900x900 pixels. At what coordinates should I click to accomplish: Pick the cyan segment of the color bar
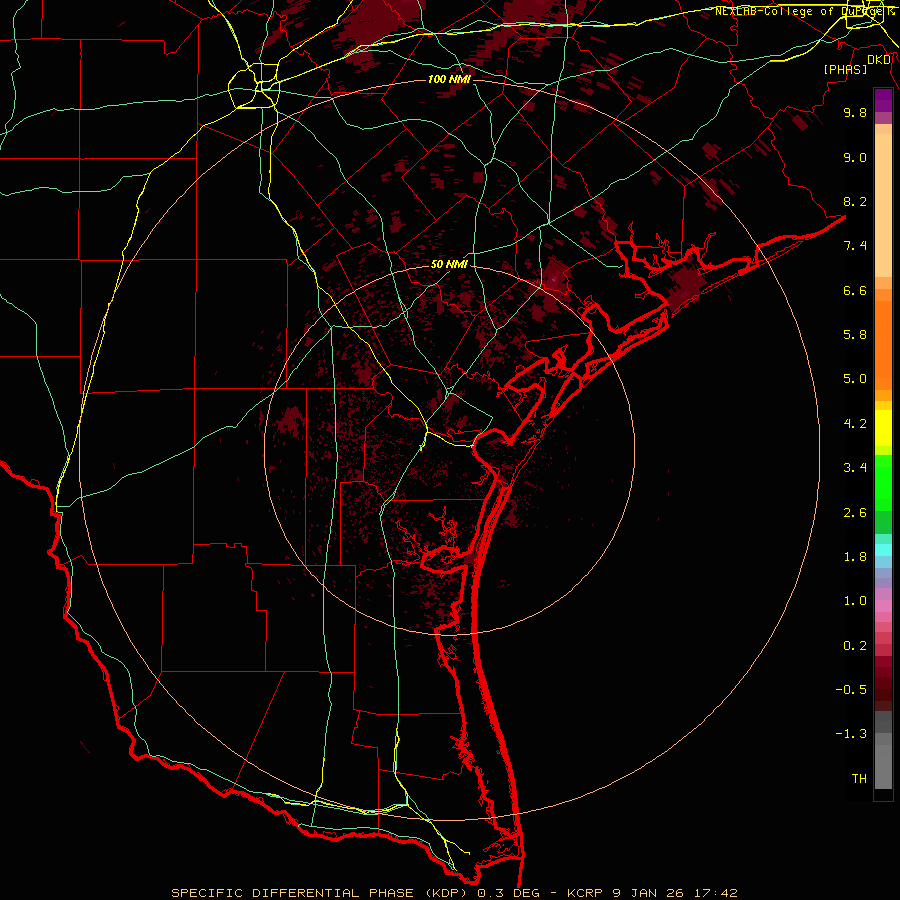[x=883, y=550]
